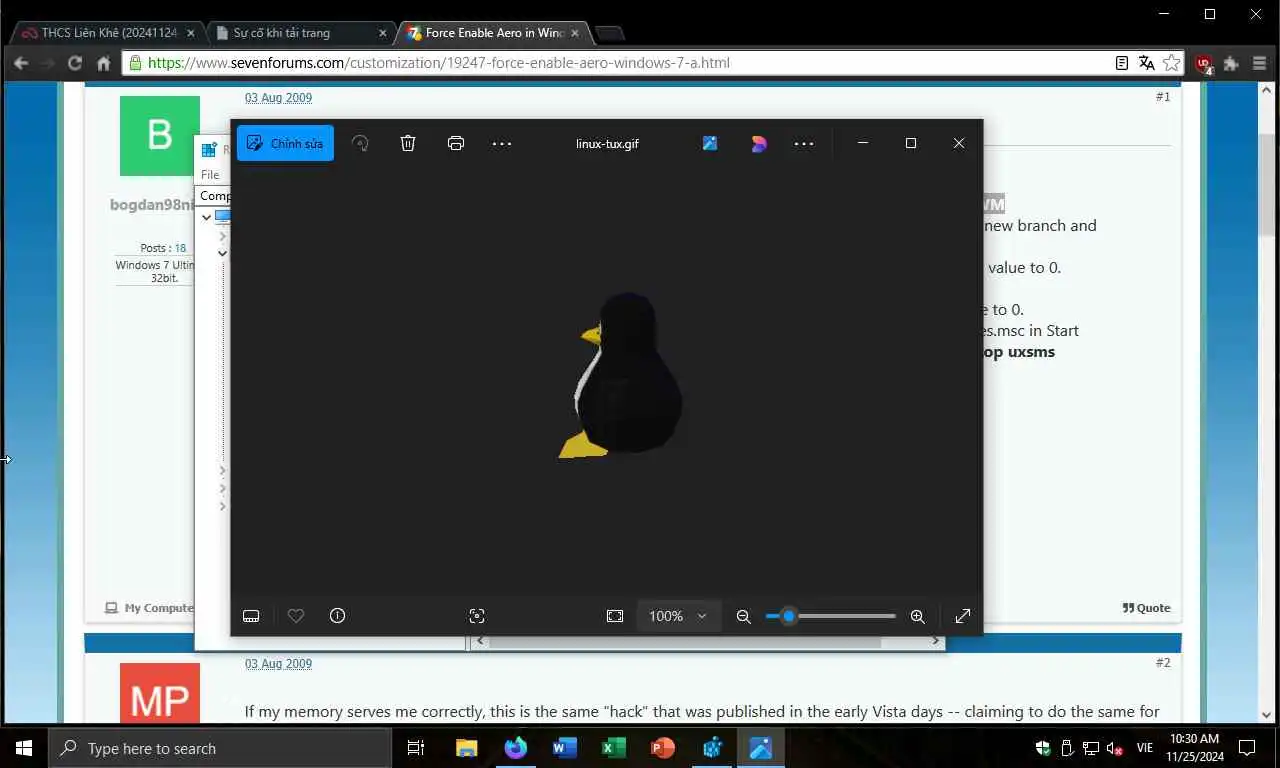Click the zoom slider handle in Photos
1280x768 pixels.
[789, 616]
